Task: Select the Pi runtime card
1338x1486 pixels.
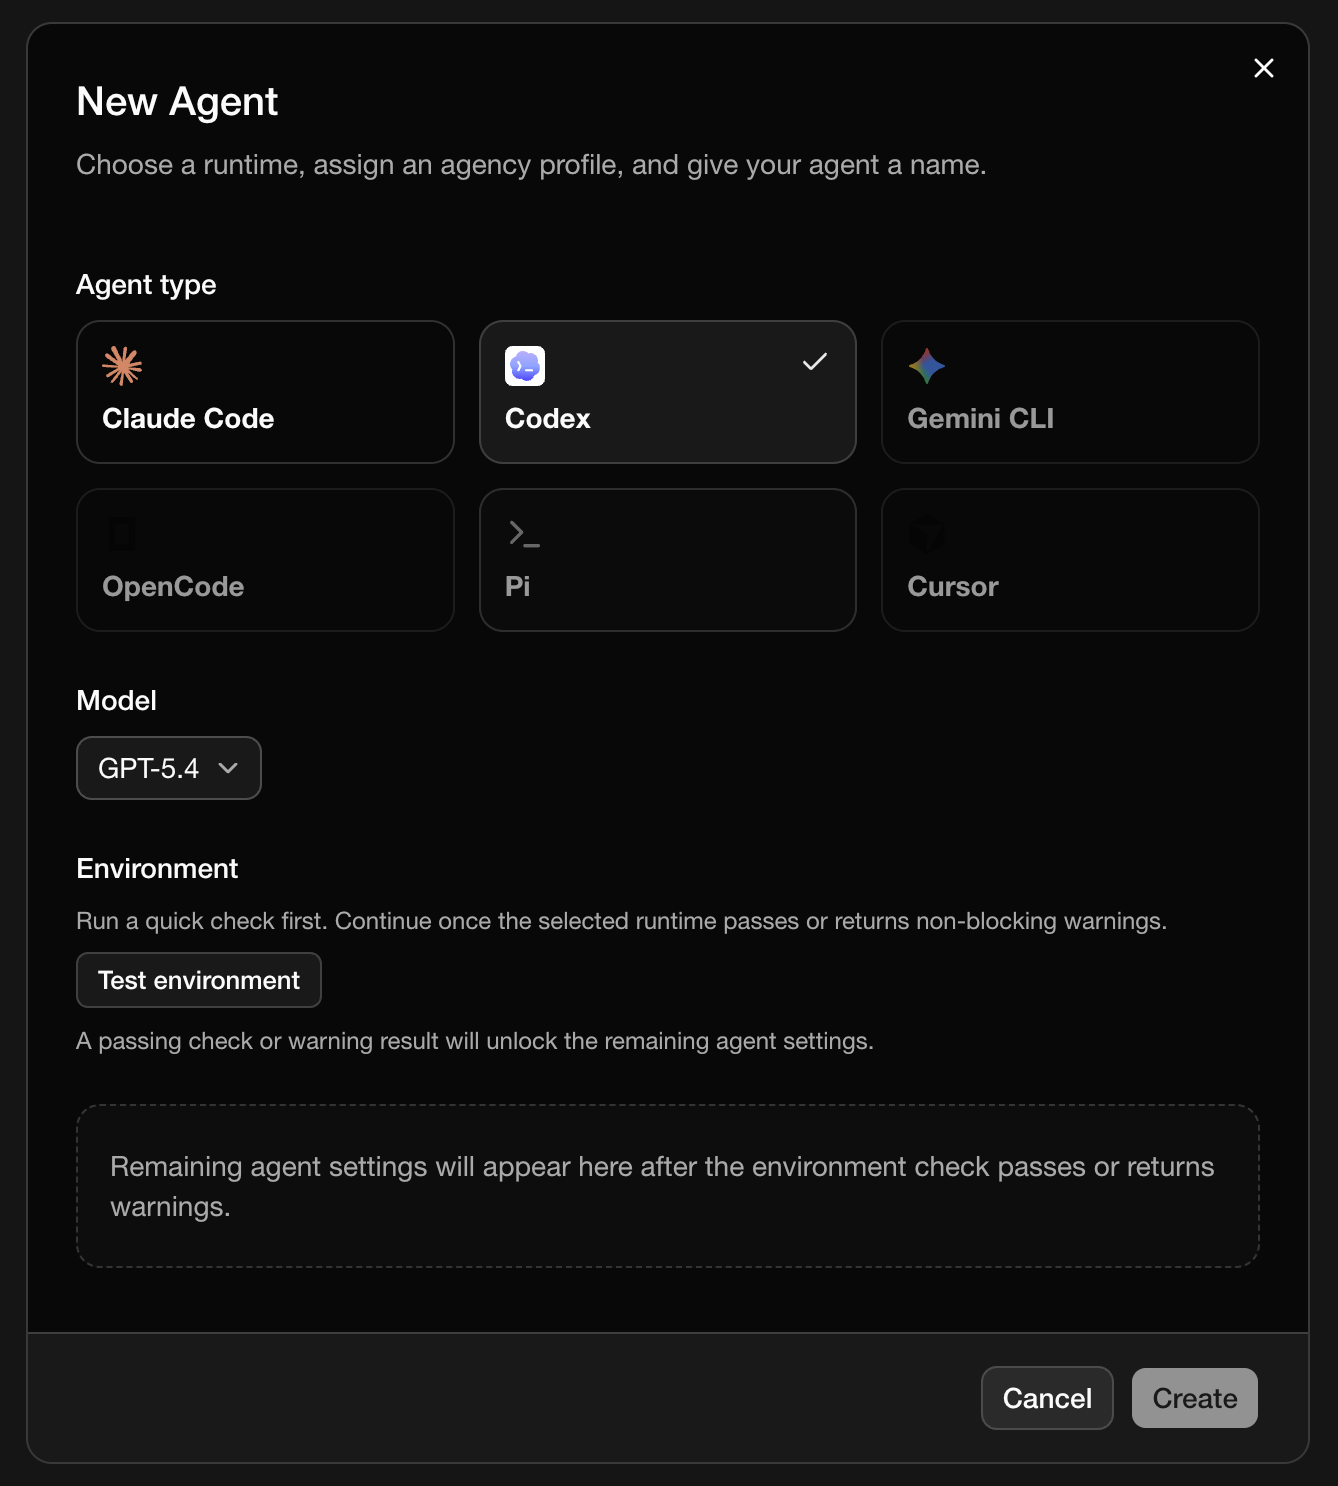Action: 667,560
